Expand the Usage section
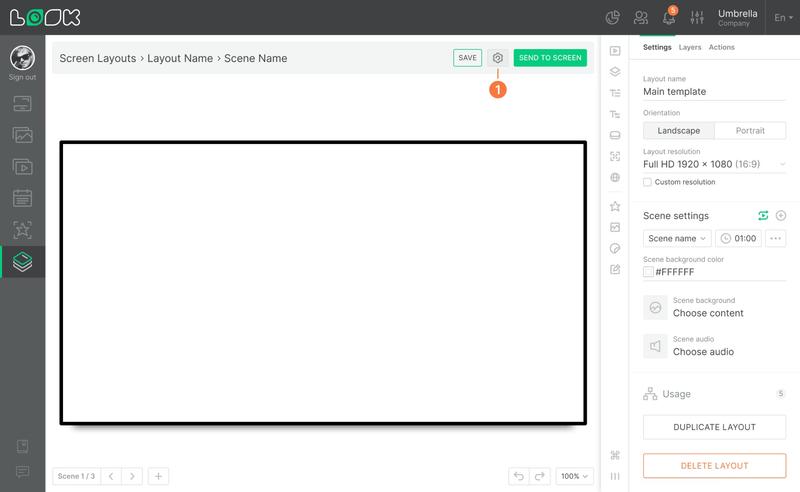 point(714,394)
